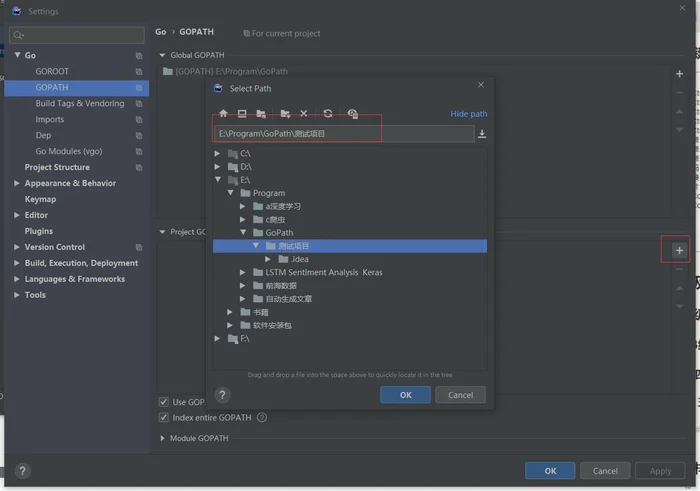Click the project-scope icon beside Dep
Screen dimensions: 700x491
139,136
